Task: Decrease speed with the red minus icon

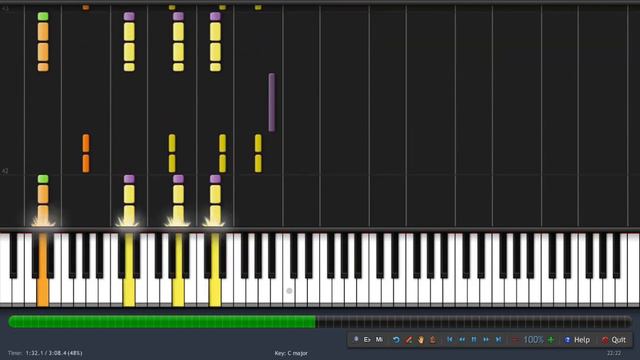Action: [516, 340]
